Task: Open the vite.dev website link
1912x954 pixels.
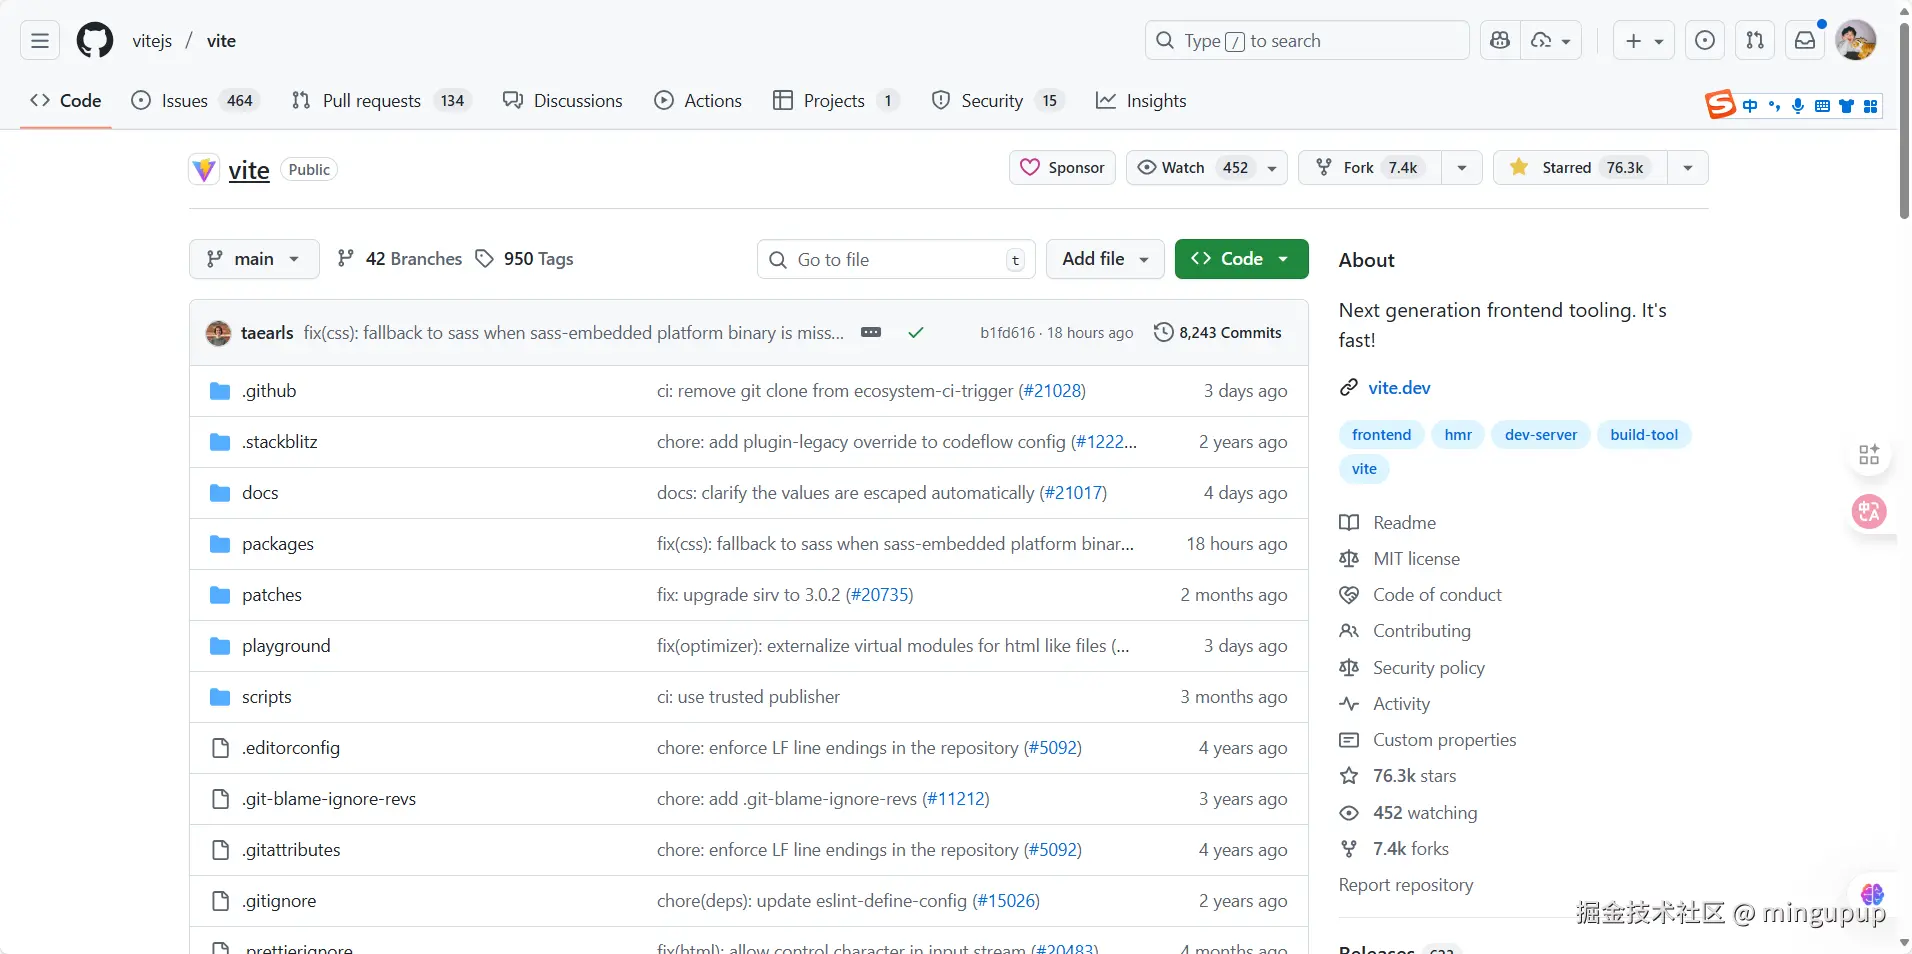Action: 1399,388
